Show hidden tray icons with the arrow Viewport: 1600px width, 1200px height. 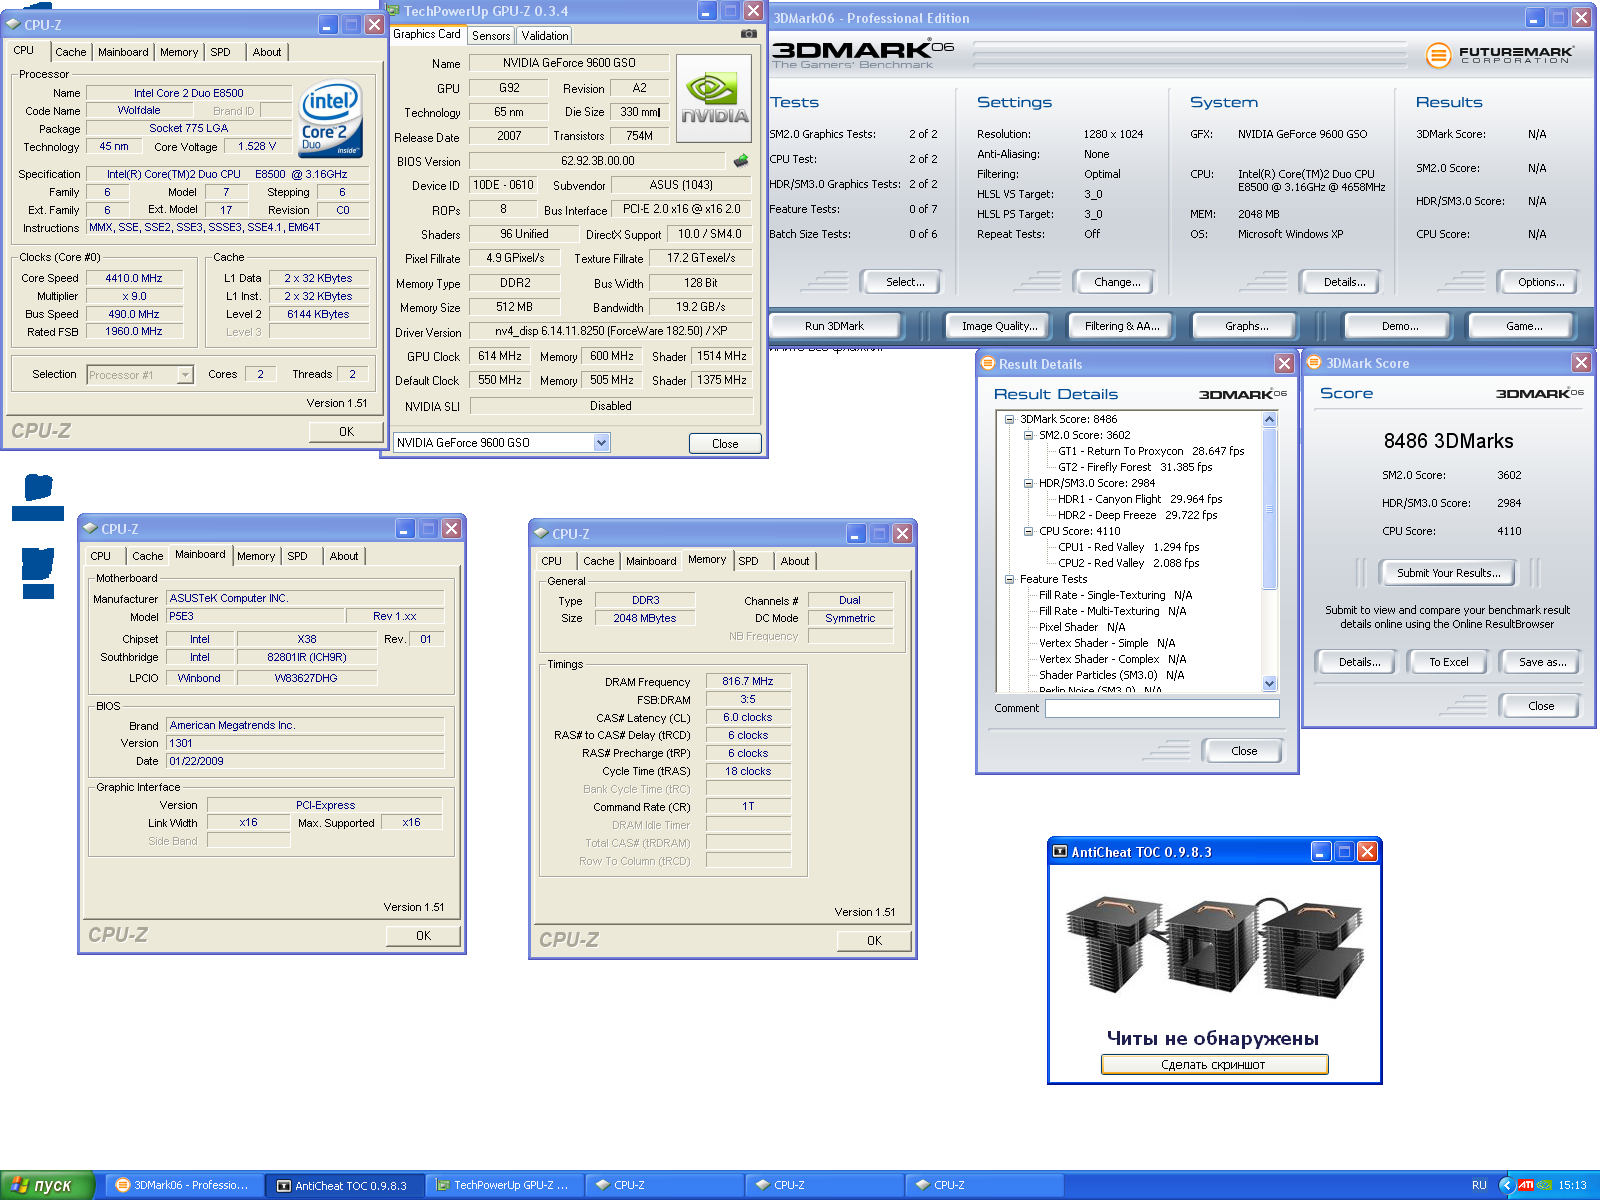tap(1506, 1185)
